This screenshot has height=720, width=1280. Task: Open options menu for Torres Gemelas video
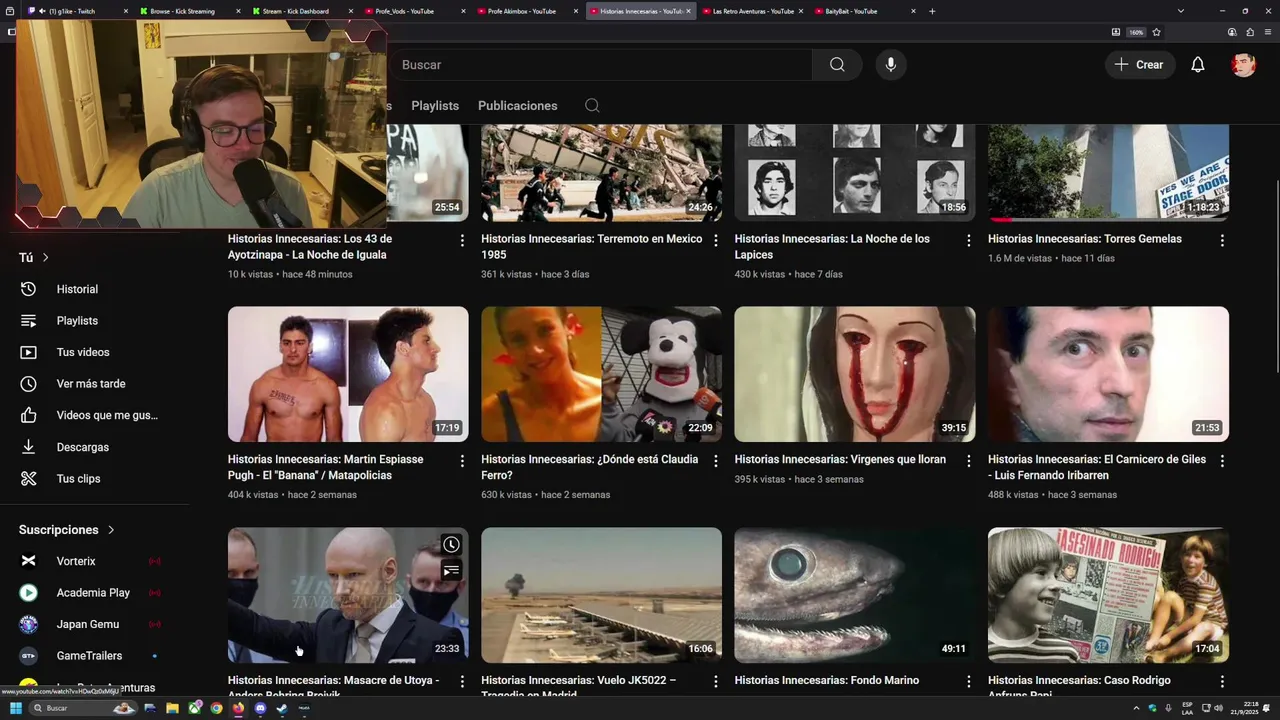point(1222,241)
